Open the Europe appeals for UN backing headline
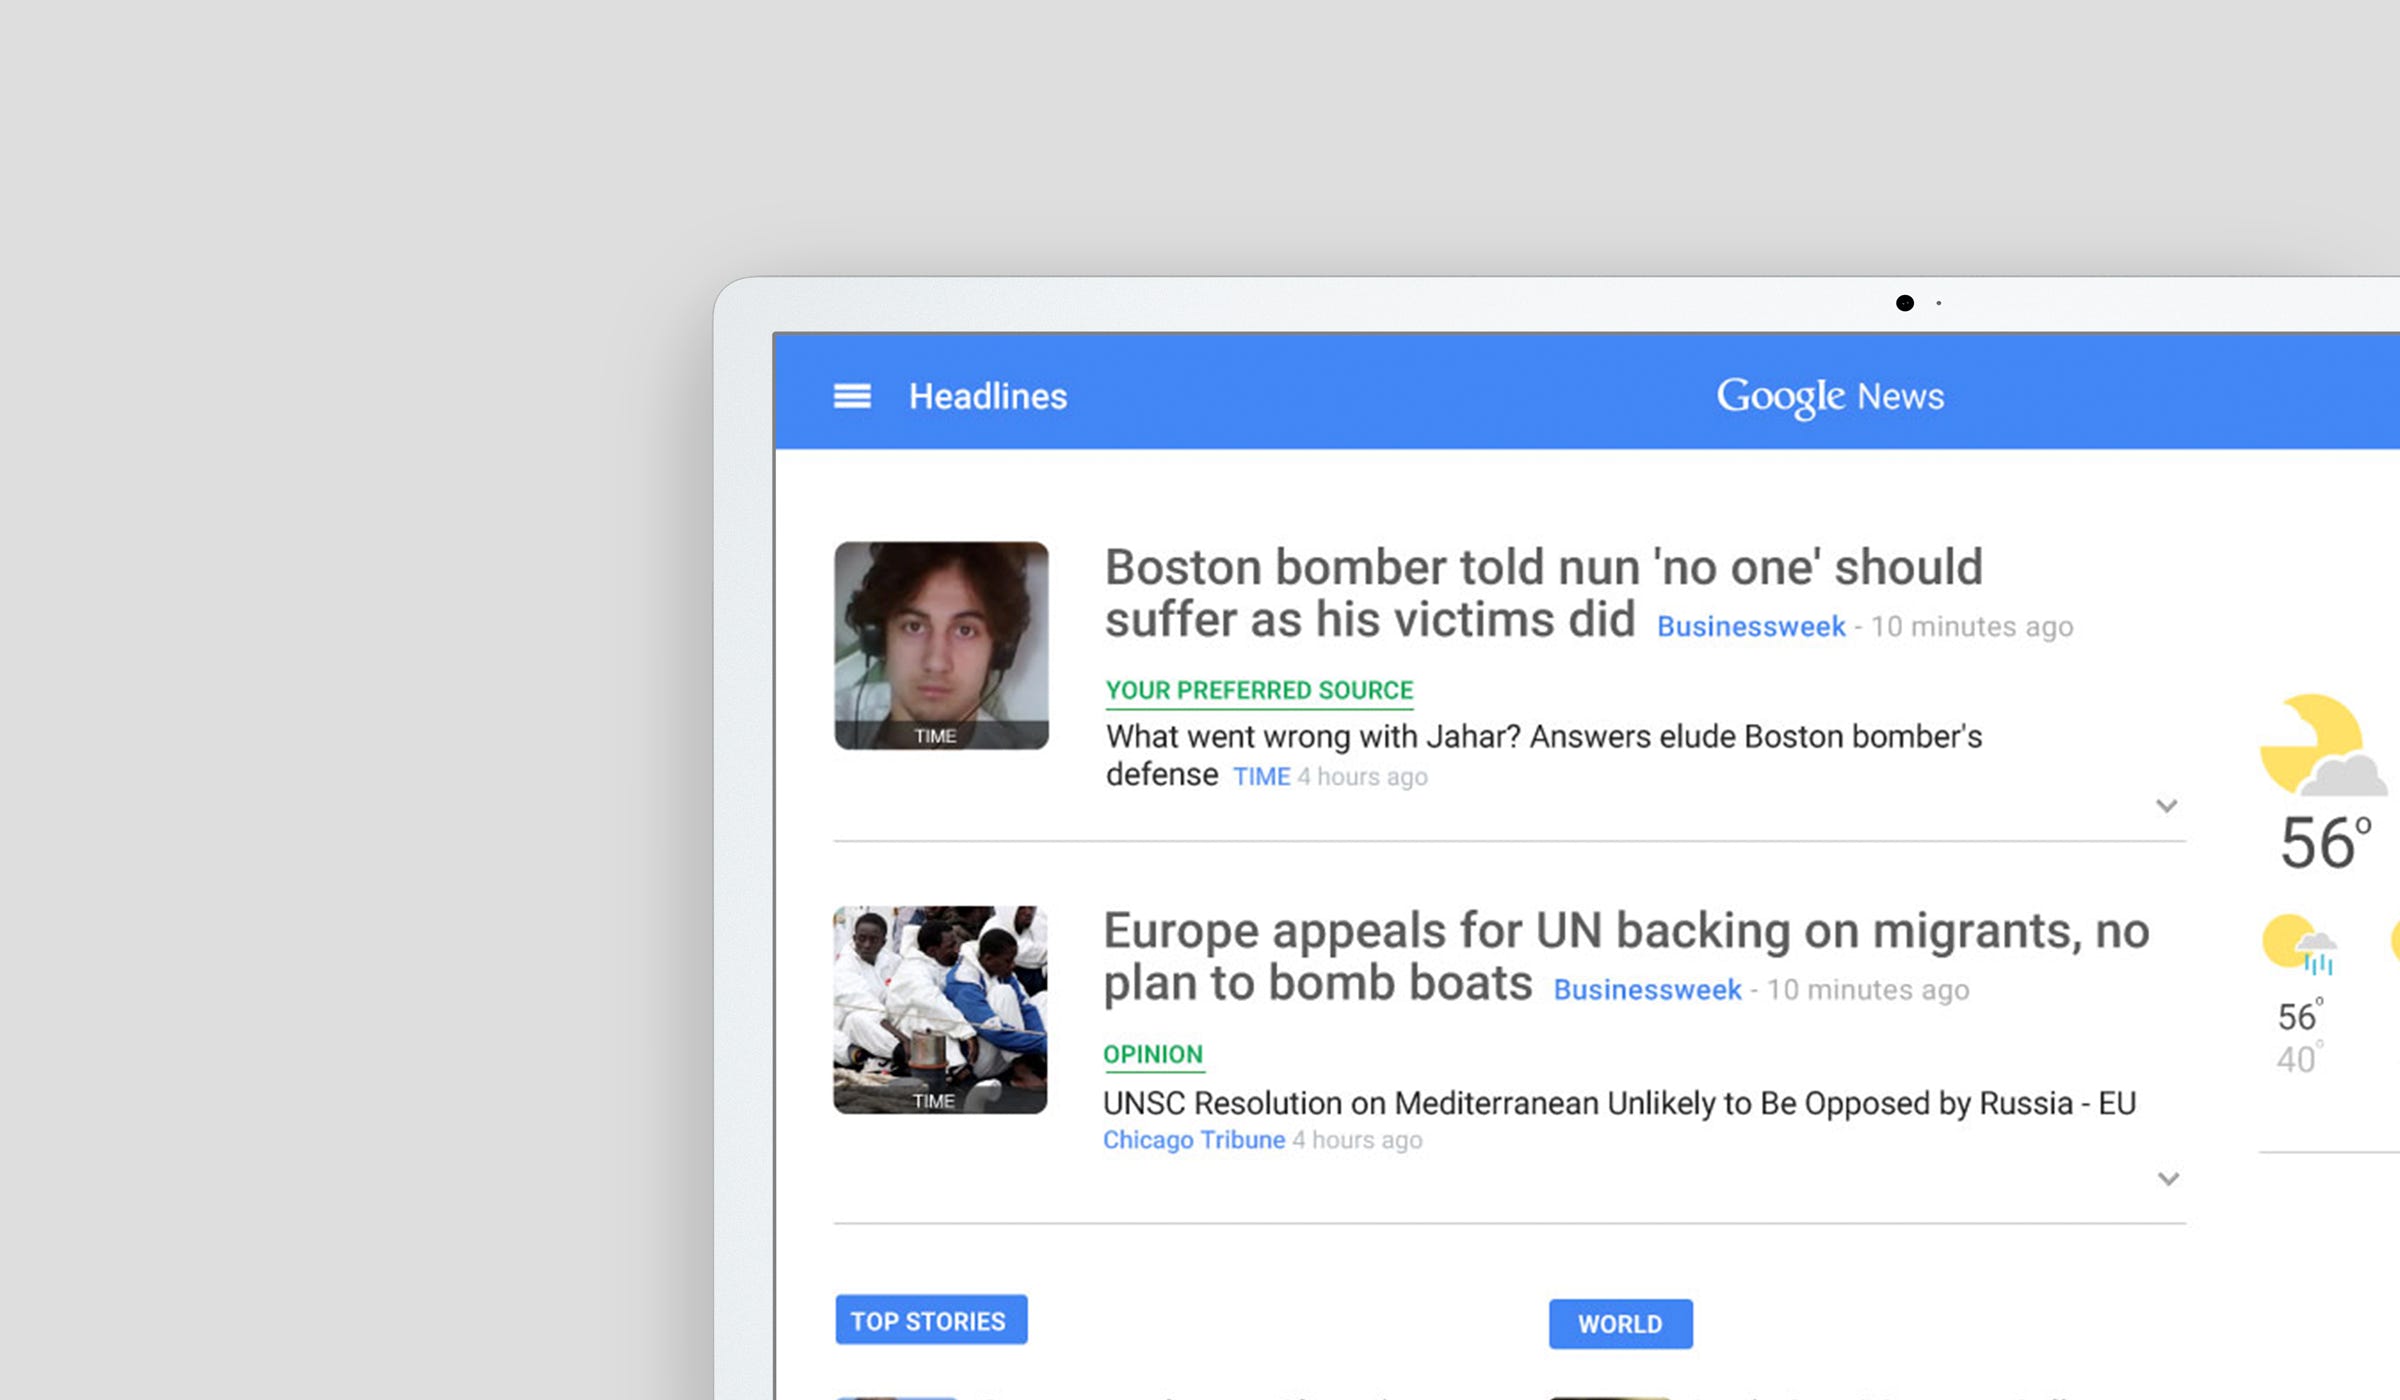Screen dimensions: 2400x1400 tap(1626, 956)
